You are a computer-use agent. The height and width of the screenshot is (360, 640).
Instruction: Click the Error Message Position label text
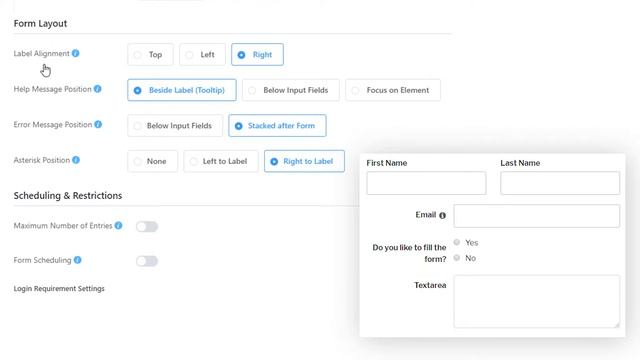point(53,124)
